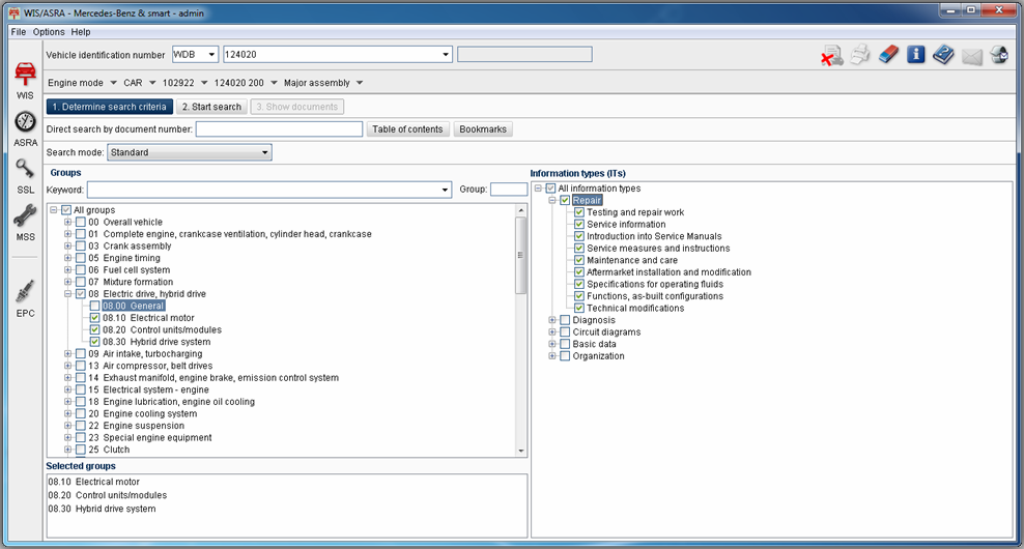The image size is (1024, 549).
Task: Click the printer icon in the toolbar
Action: (x=860, y=55)
